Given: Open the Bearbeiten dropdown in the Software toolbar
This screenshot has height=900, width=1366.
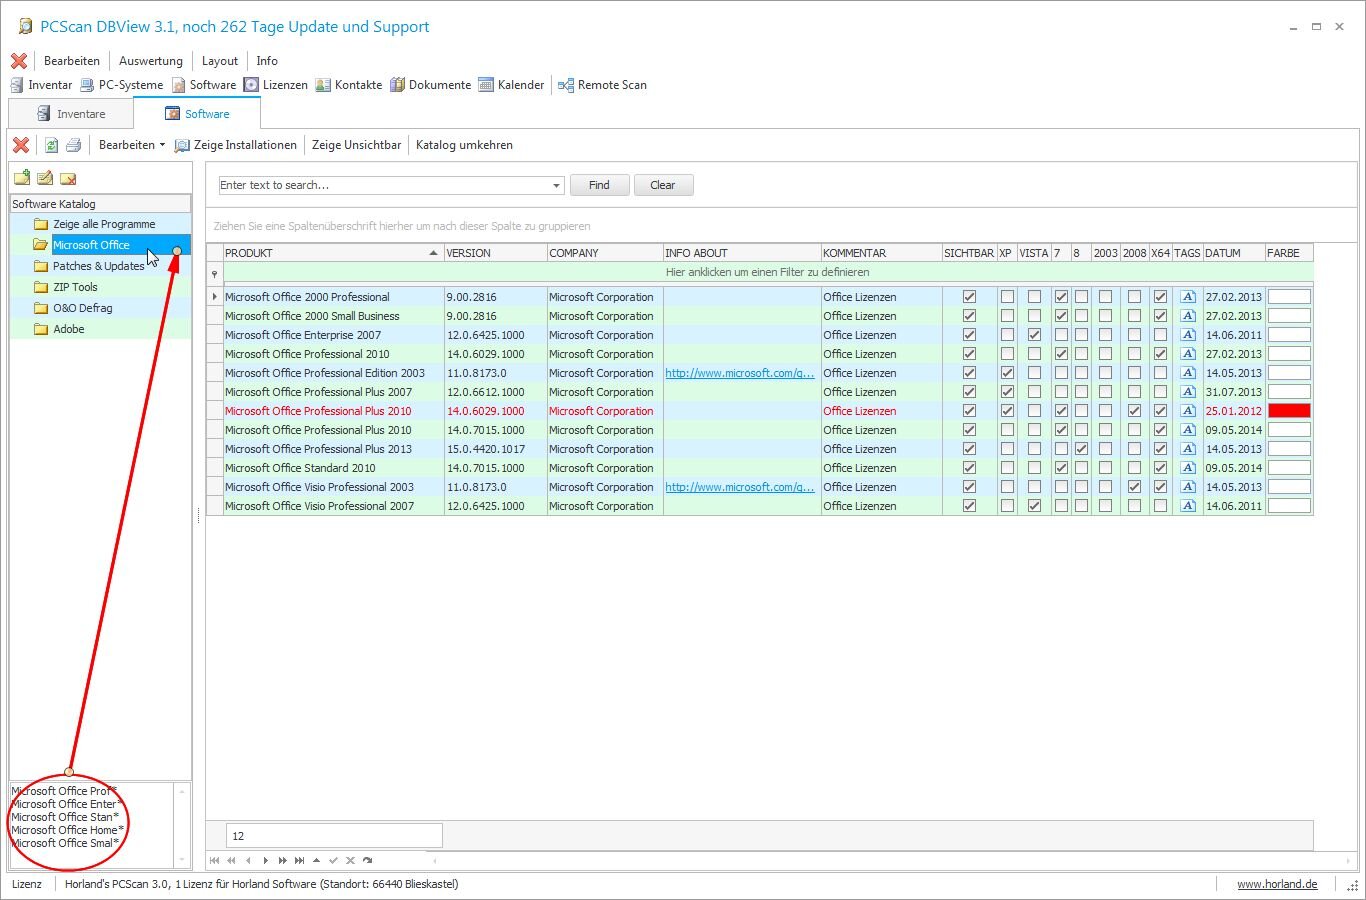Looking at the screenshot, I should coord(132,145).
